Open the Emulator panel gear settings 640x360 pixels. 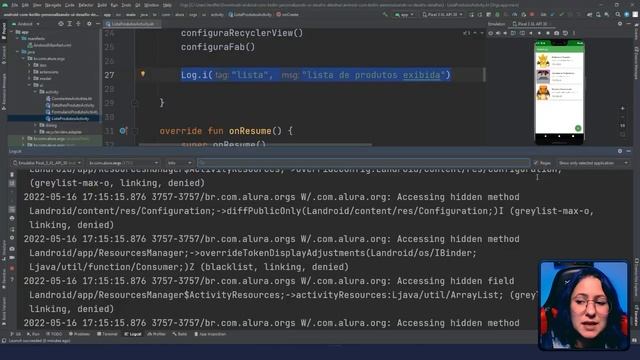620,24
